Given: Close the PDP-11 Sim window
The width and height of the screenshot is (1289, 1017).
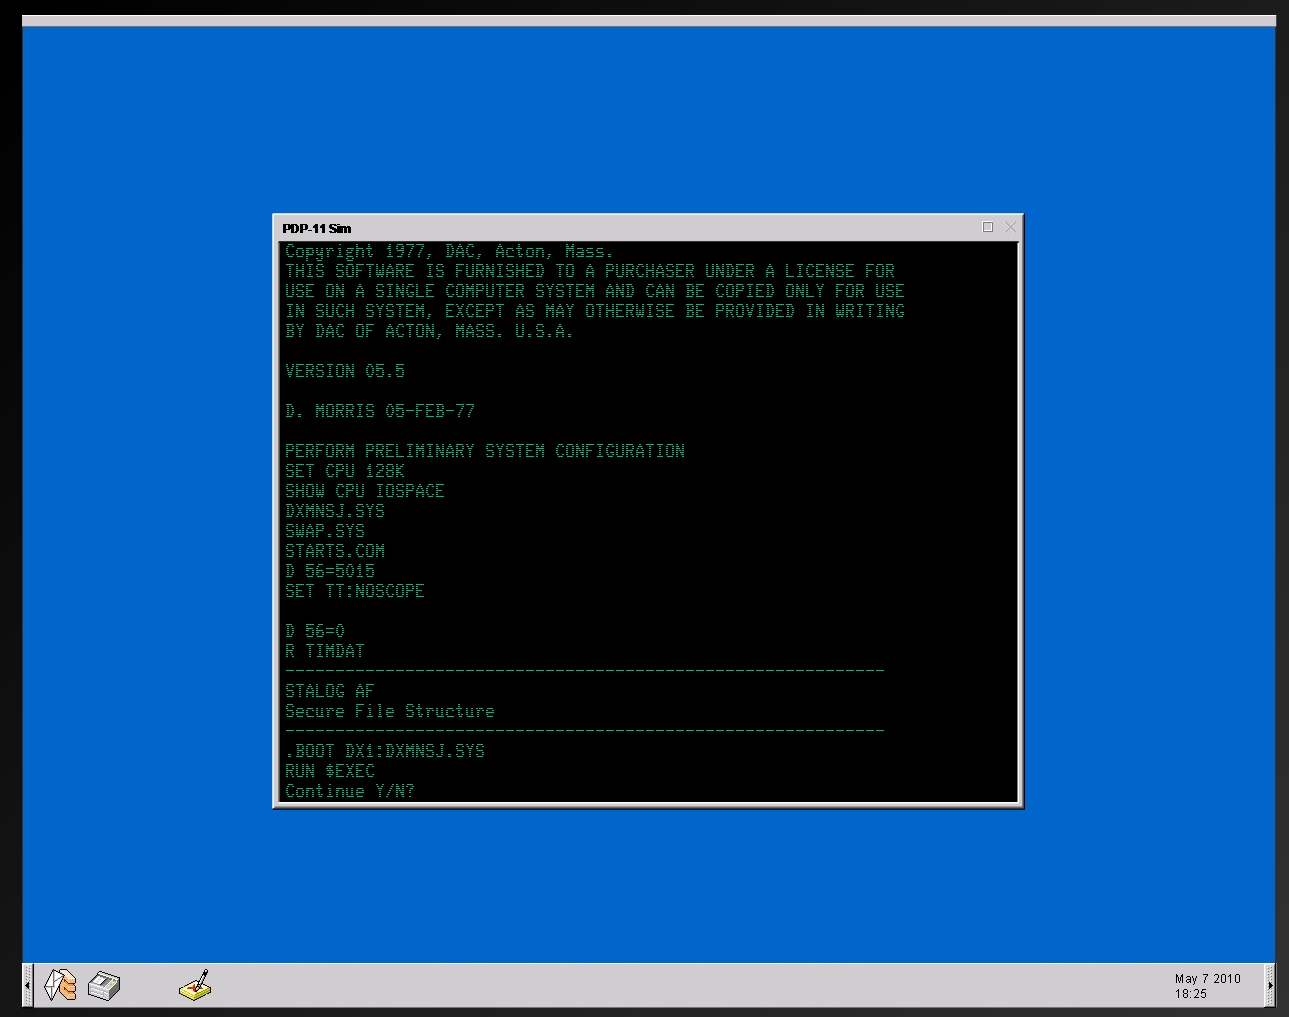Looking at the screenshot, I should point(1010,227).
